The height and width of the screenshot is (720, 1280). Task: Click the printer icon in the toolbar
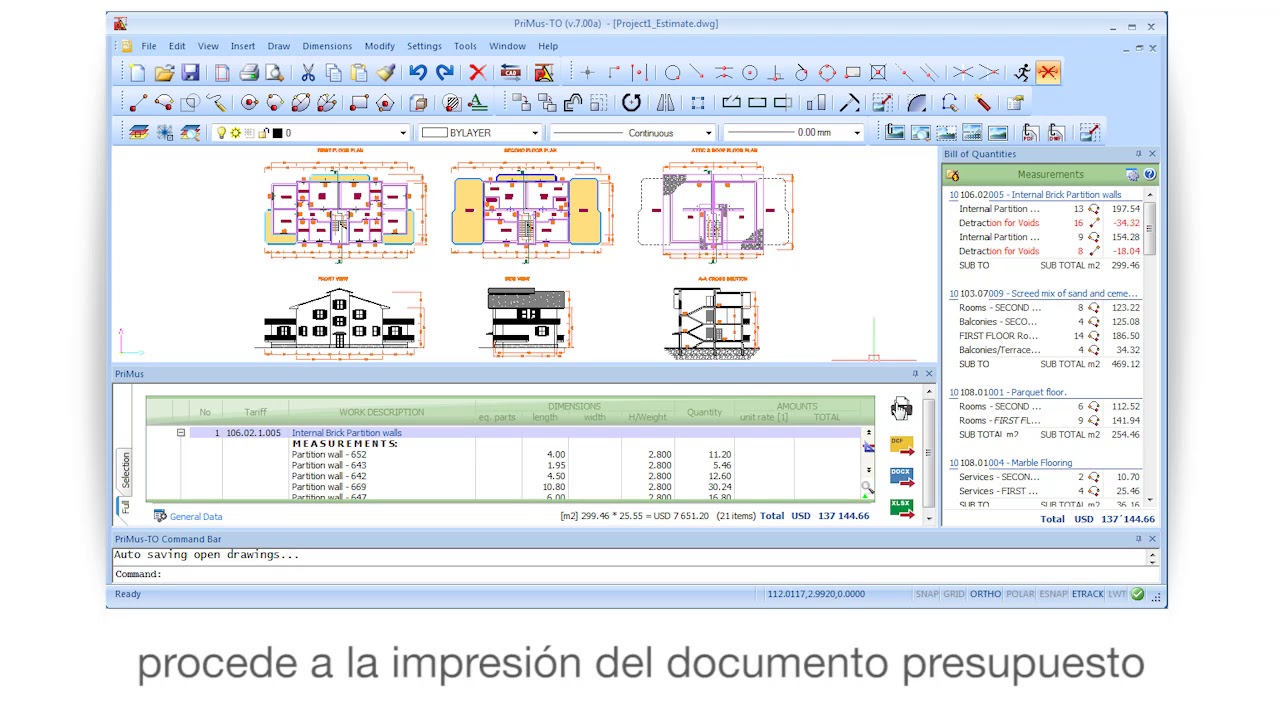click(x=248, y=73)
